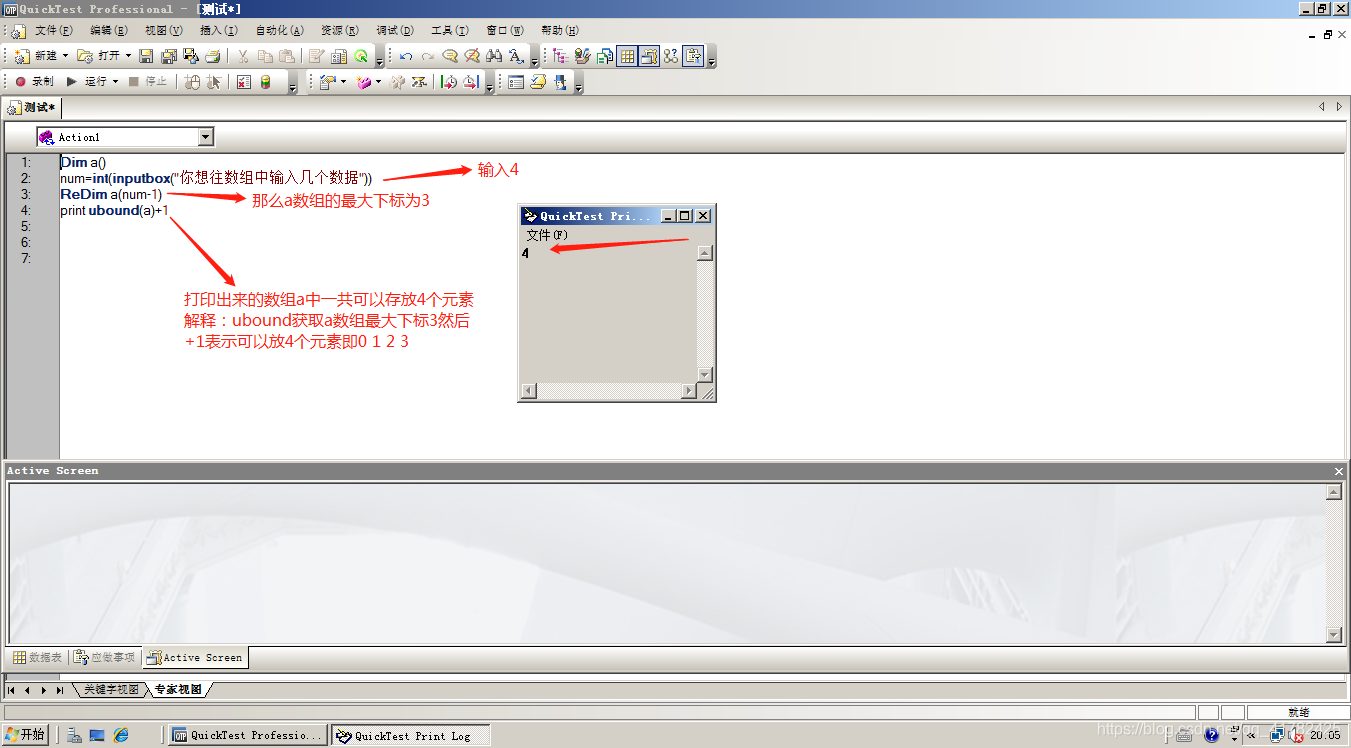Open 文件(F) menu in the Print Log window
This screenshot has height=748, width=1351.
(x=547, y=235)
